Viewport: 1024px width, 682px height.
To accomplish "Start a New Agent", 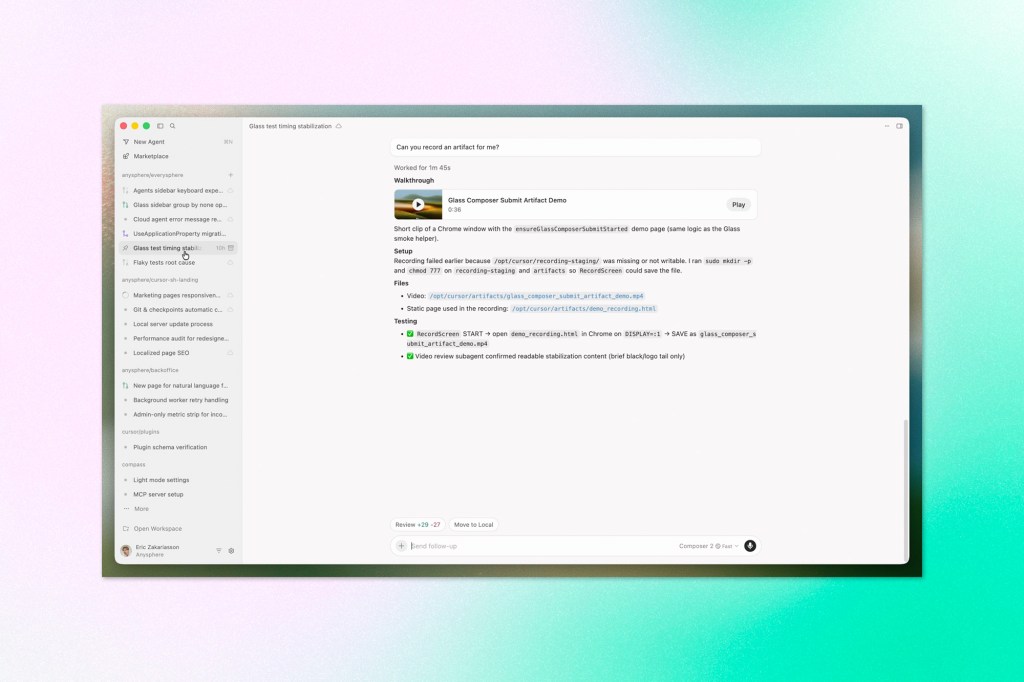I will (x=149, y=142).
